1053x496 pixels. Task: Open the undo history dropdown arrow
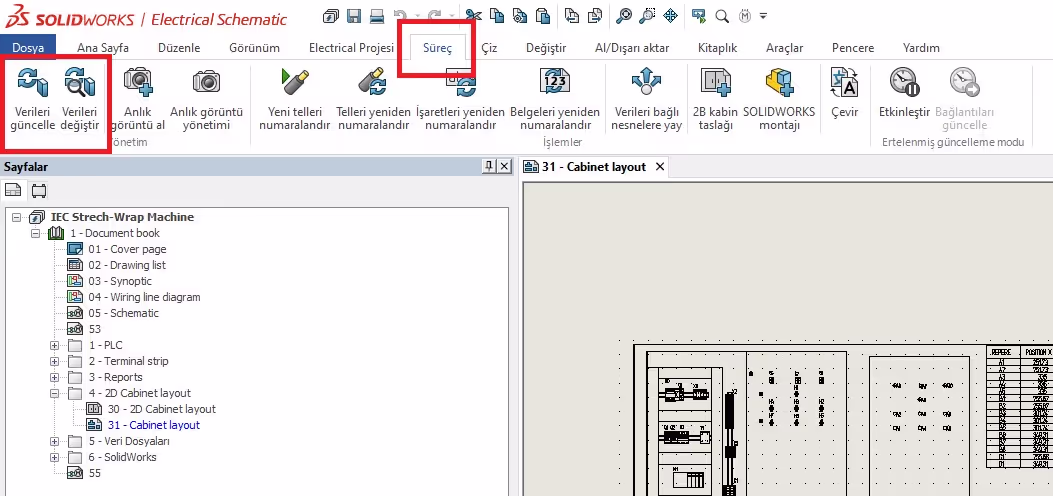coord(416,16)
